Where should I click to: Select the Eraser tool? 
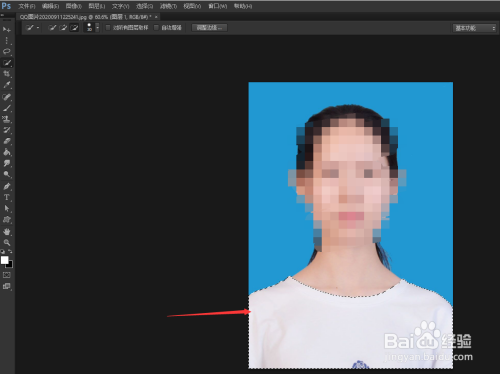pos(7,141)
